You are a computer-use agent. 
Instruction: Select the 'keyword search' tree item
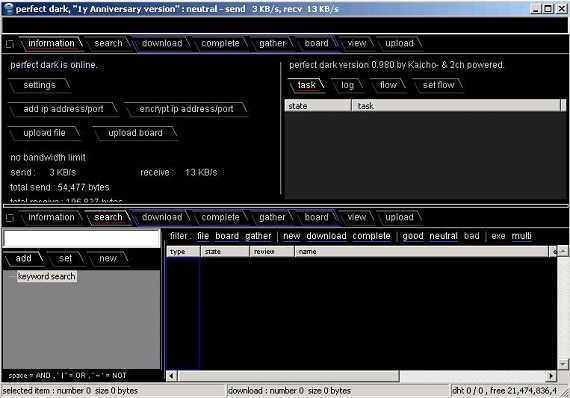coord(47,276)
